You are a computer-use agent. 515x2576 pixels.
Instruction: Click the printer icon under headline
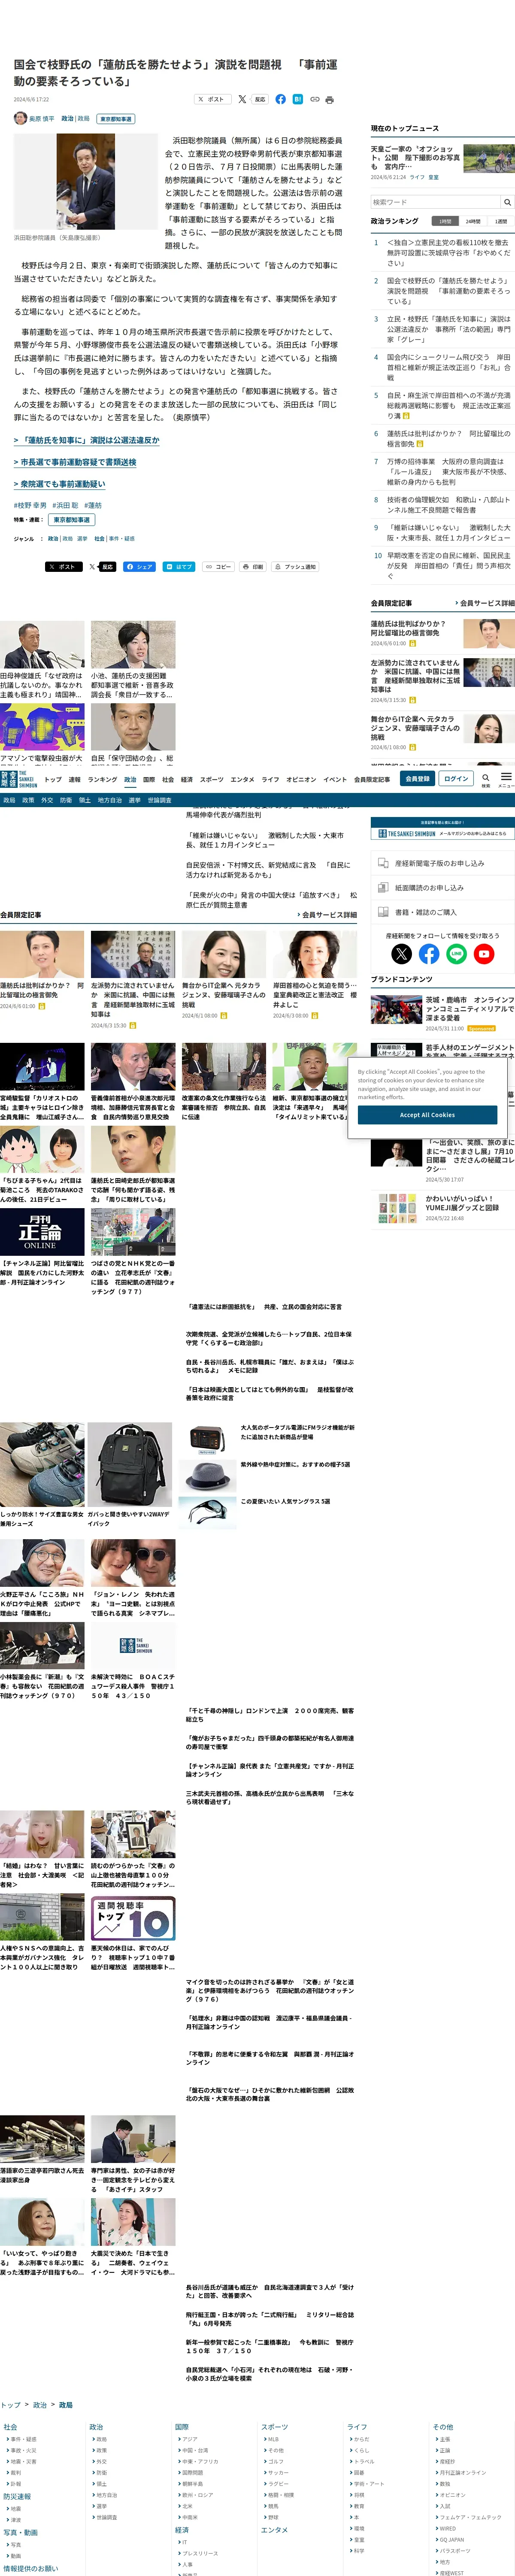pos(330,99)
